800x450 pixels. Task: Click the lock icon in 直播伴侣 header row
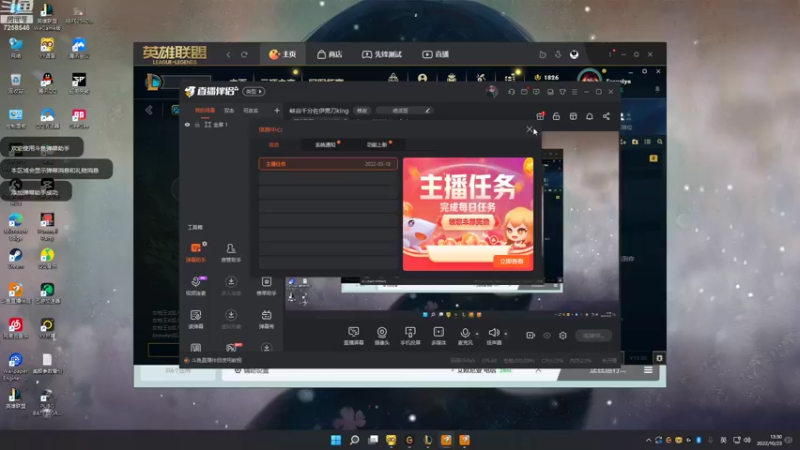pos(556,116)
